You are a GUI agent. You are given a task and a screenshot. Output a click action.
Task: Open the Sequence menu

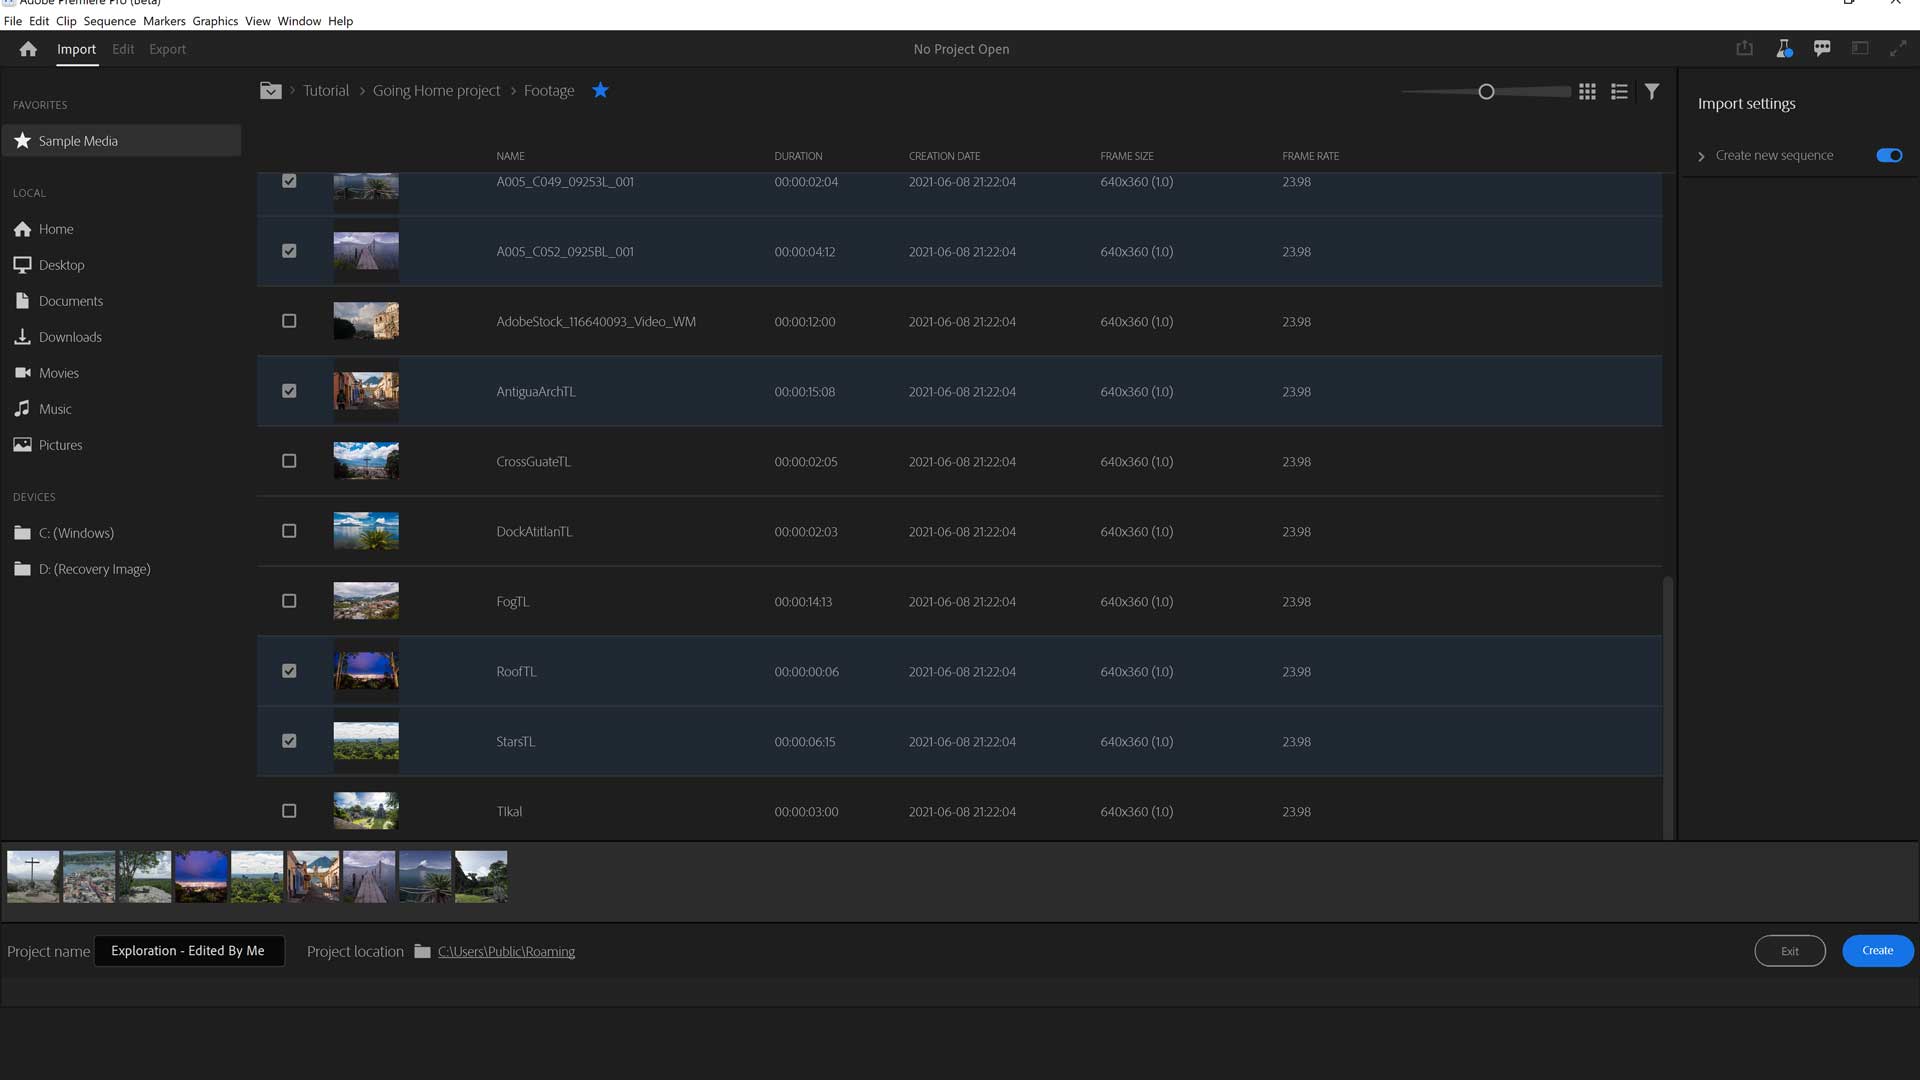(x=109, y=21)
